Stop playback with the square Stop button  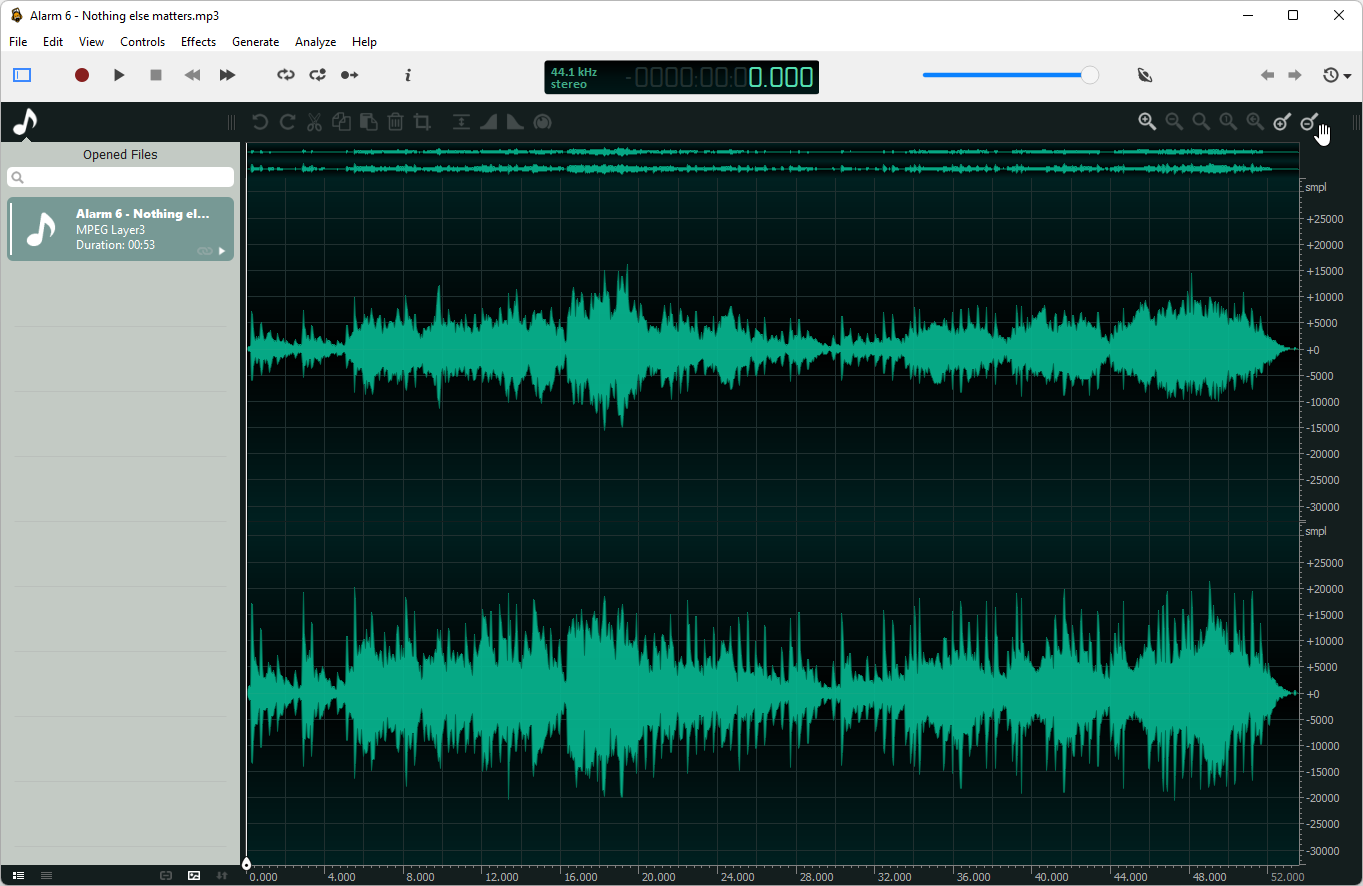156,75
